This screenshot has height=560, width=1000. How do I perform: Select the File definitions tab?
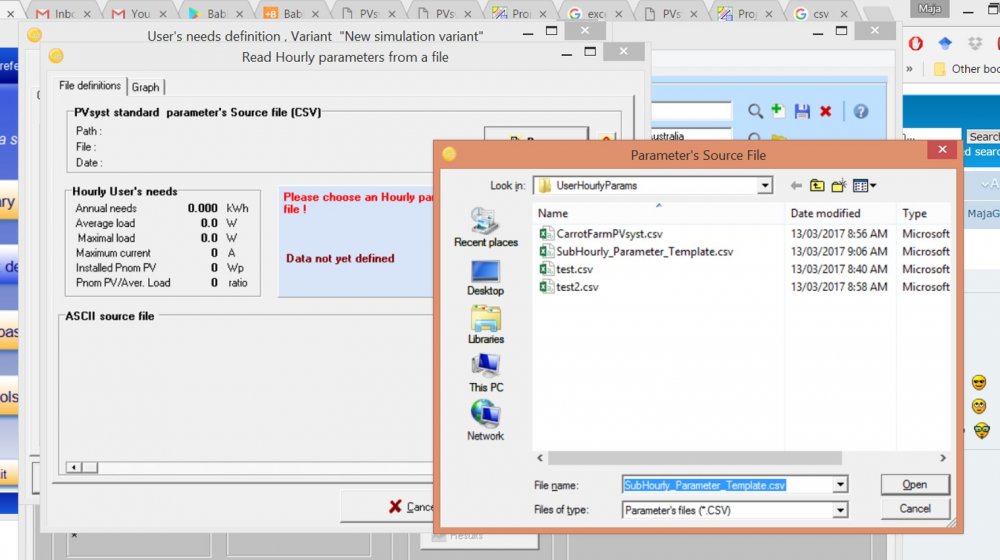click(x=90, y=86)
